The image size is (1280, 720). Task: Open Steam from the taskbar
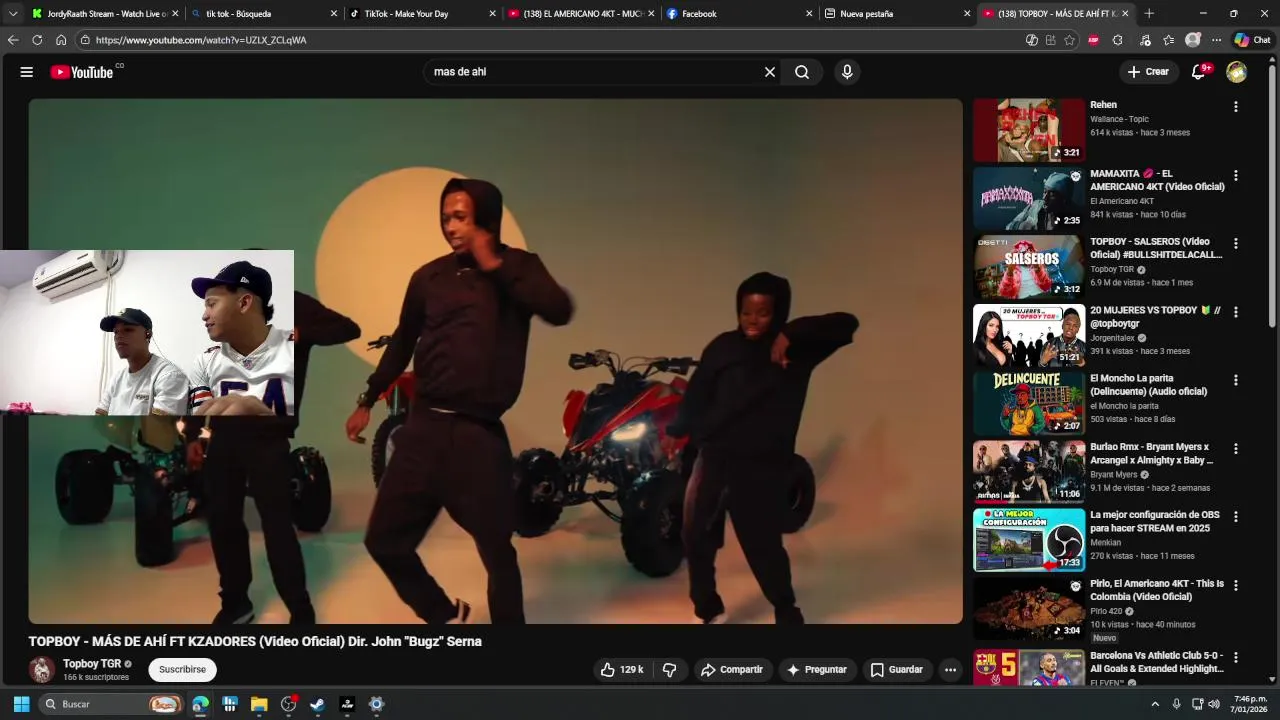point(317,704)
